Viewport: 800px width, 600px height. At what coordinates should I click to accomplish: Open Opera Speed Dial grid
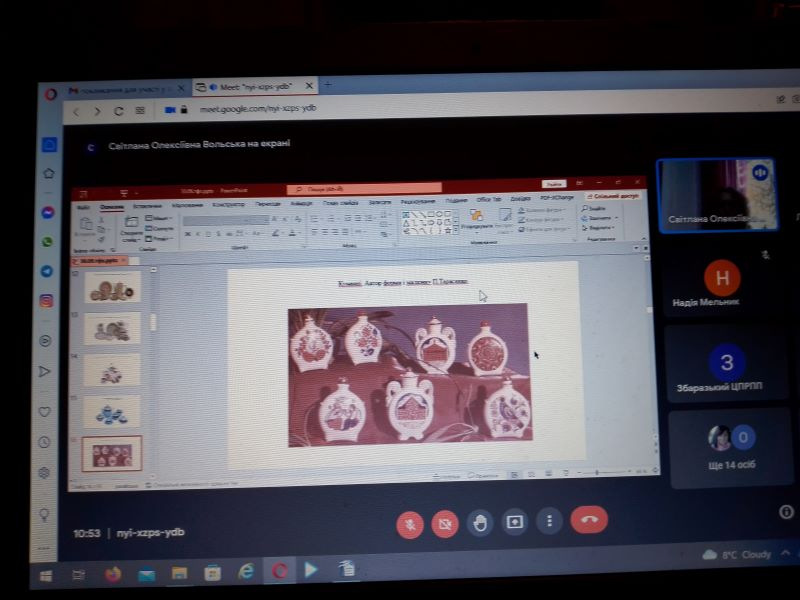point(140,110)
